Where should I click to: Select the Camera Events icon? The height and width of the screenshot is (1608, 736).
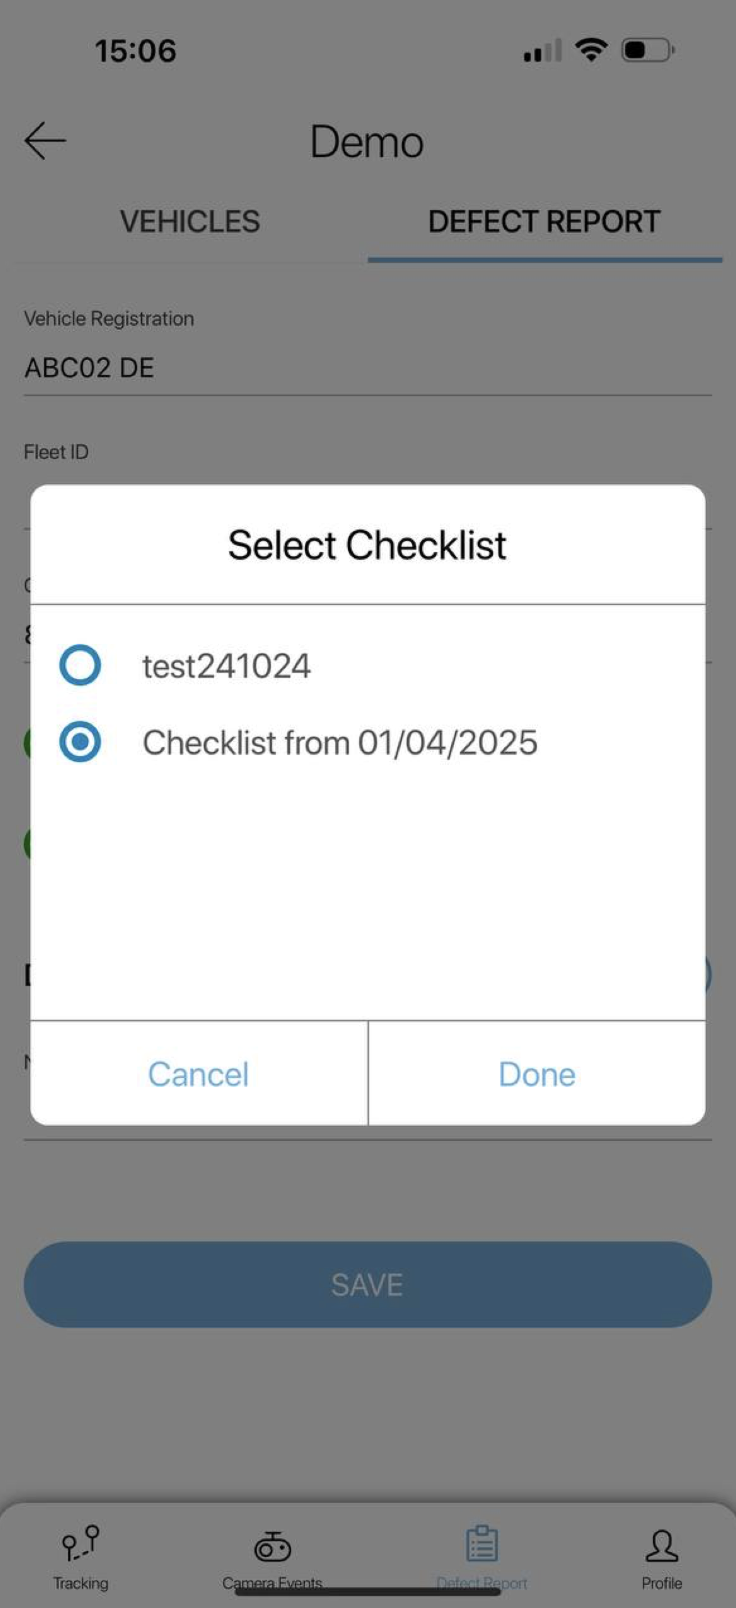pyautogui.click(x=272, y=1547)
